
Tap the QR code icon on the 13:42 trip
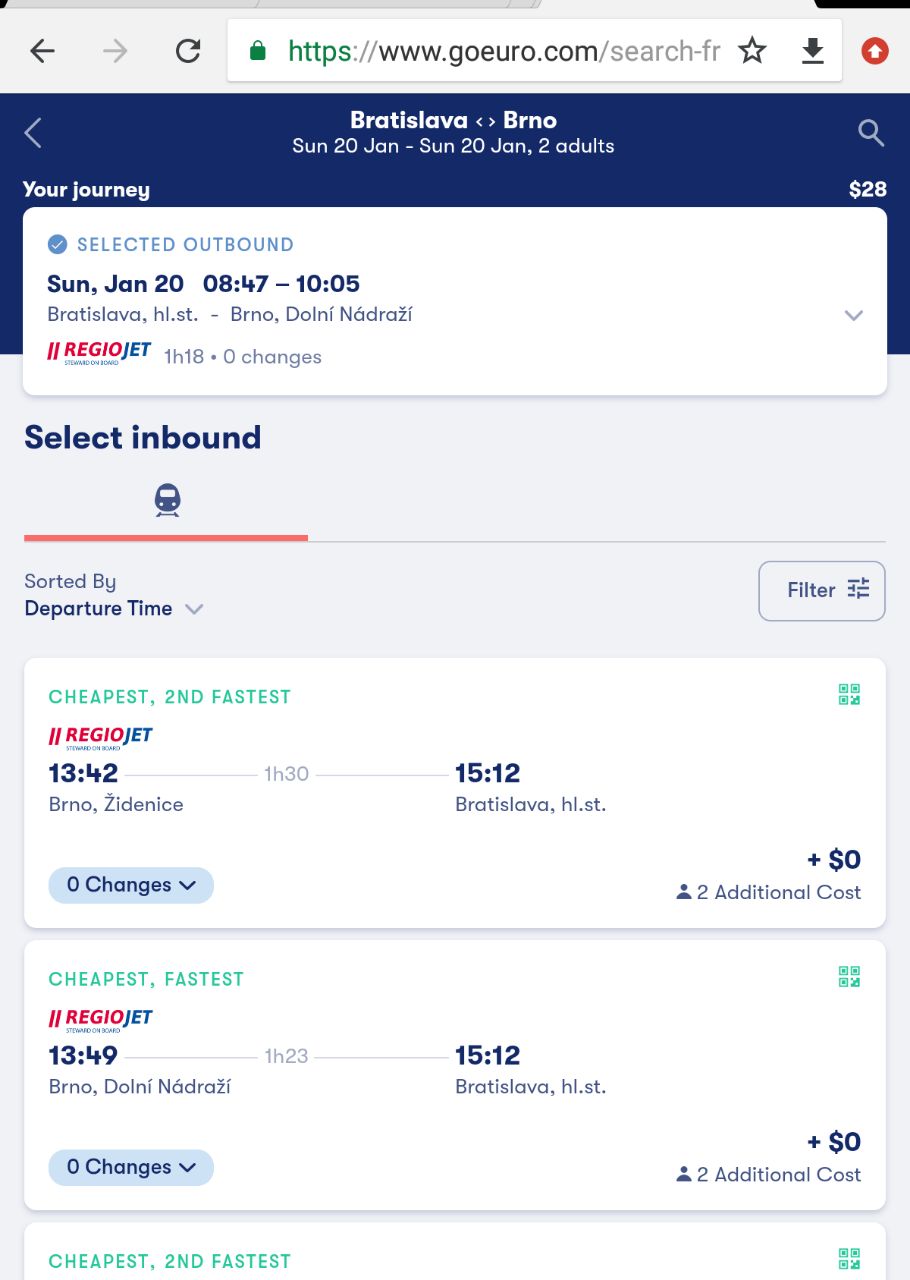(849, 695)
